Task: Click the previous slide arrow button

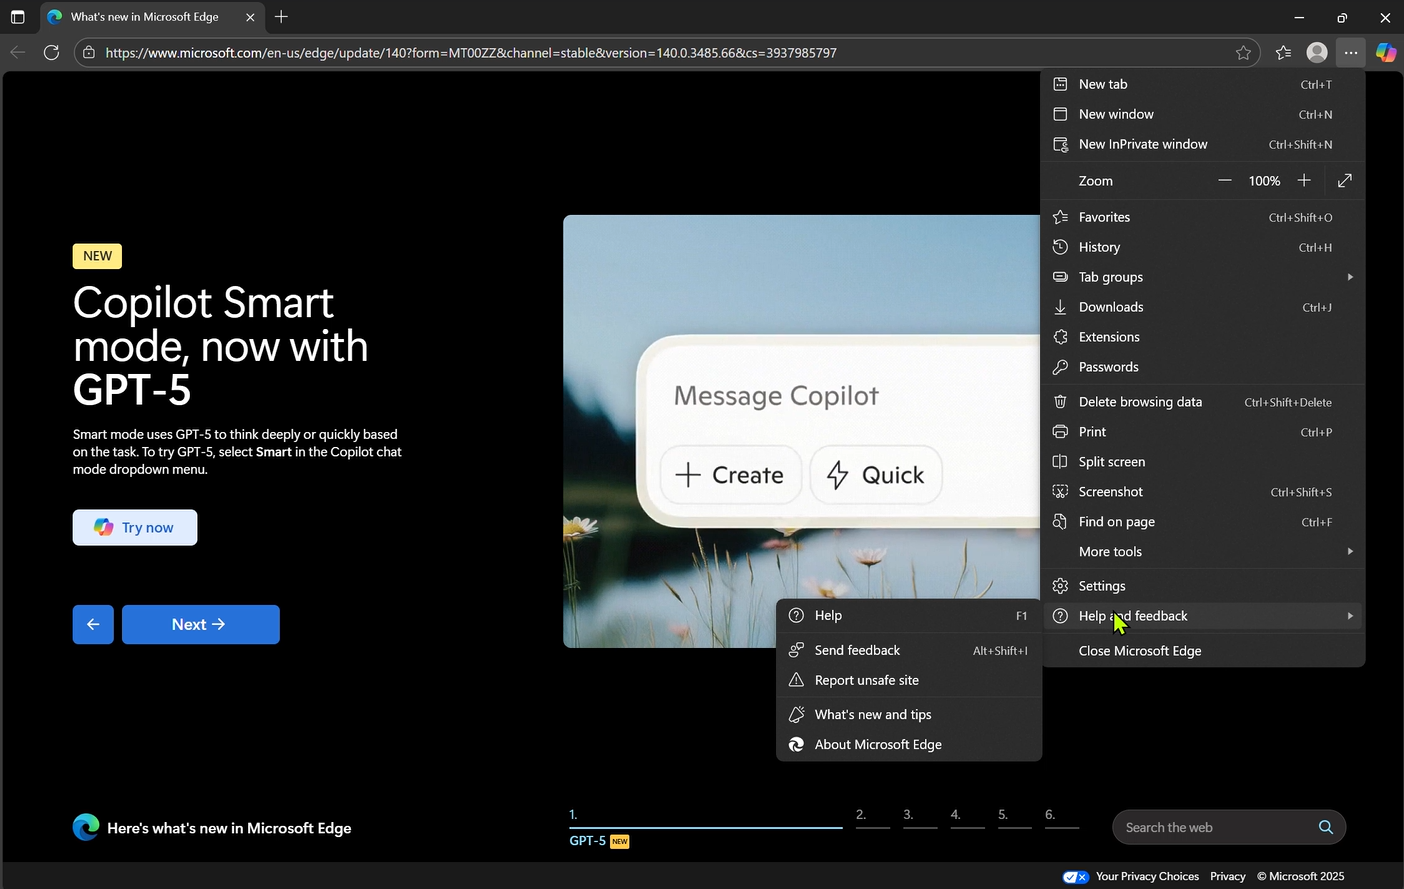Action: tap(93, 624)
